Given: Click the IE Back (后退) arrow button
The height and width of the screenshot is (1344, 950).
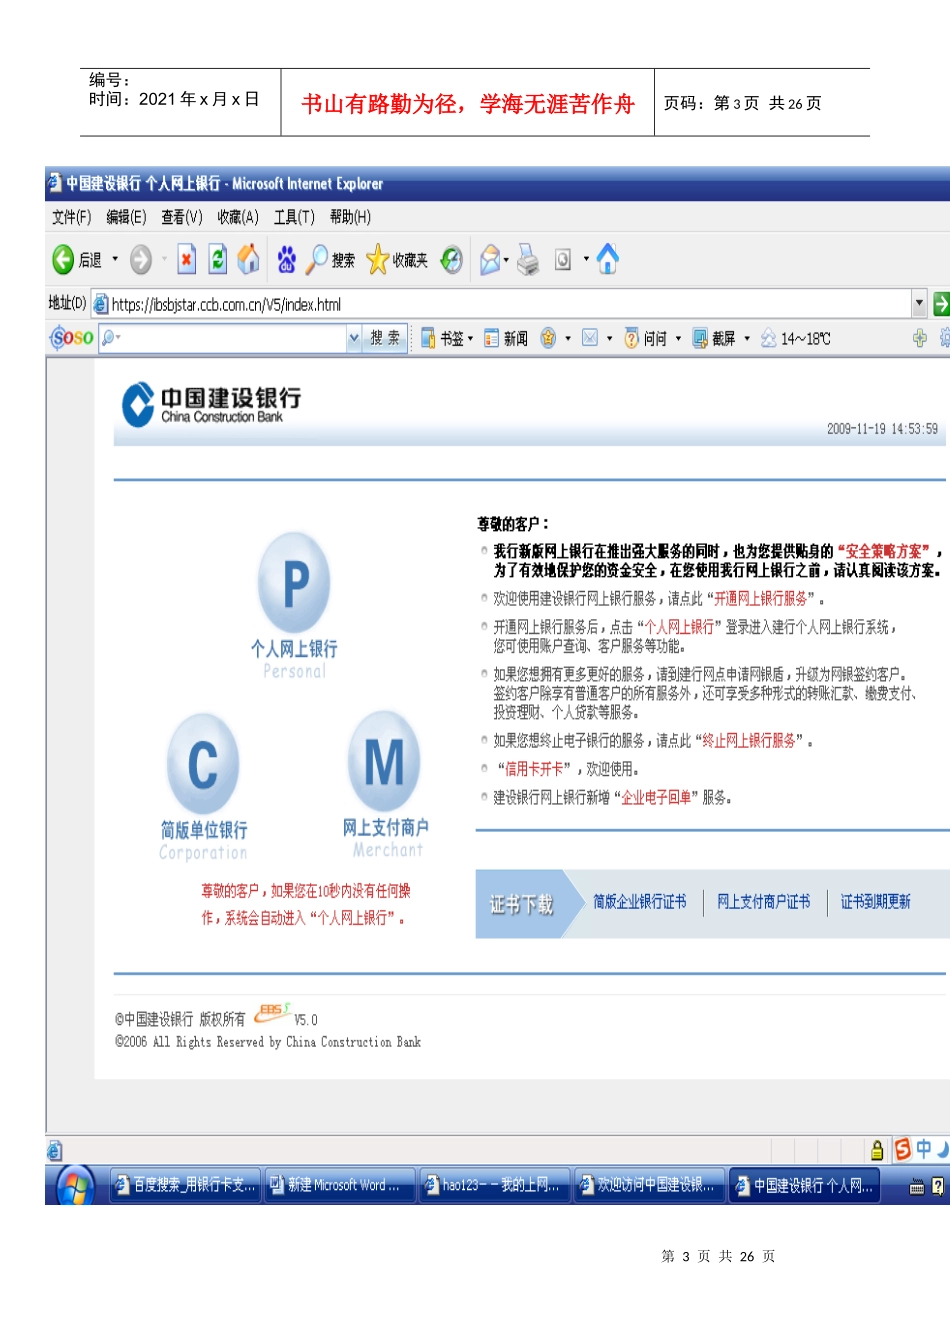Looking at the screenshot, I should [x=63, y=260].
